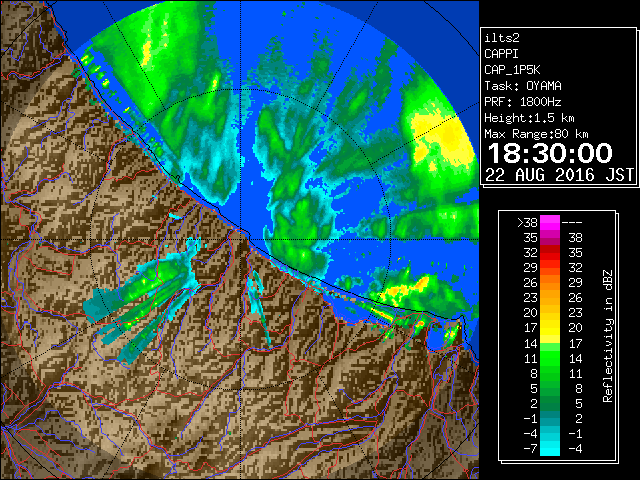Click the vertical 'Reflectivity in dBZ' label
This screenshot has height=480, width=640.
click(x=608, y=336)
